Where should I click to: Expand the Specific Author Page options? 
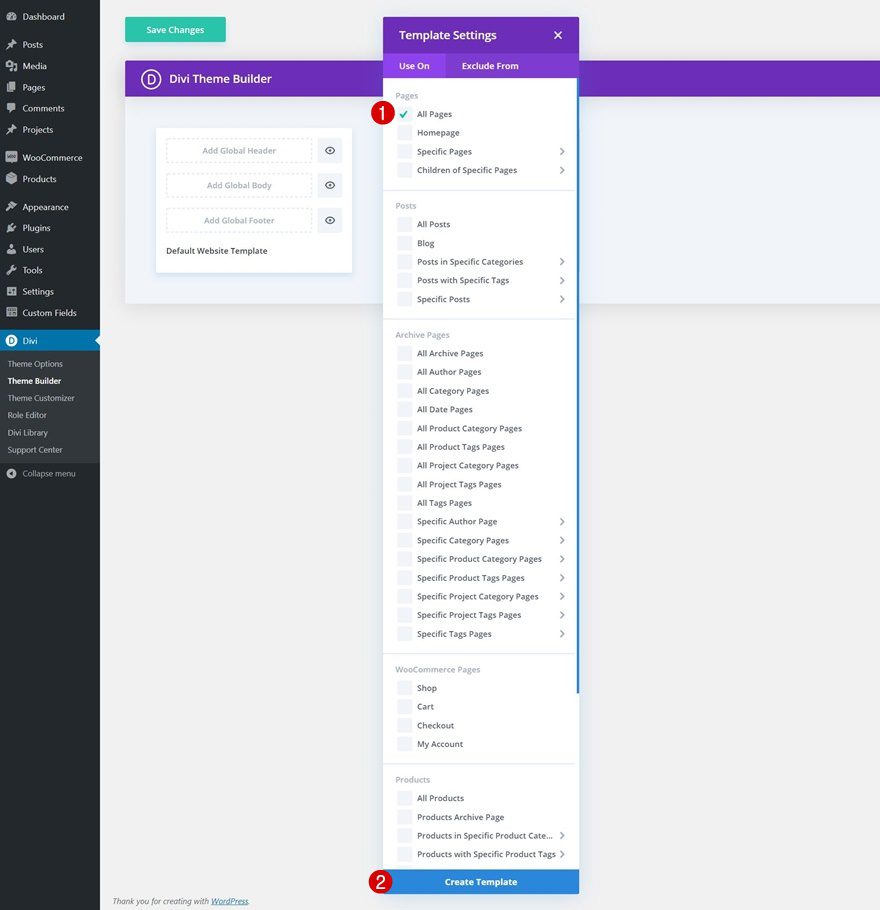click(562, 521)
